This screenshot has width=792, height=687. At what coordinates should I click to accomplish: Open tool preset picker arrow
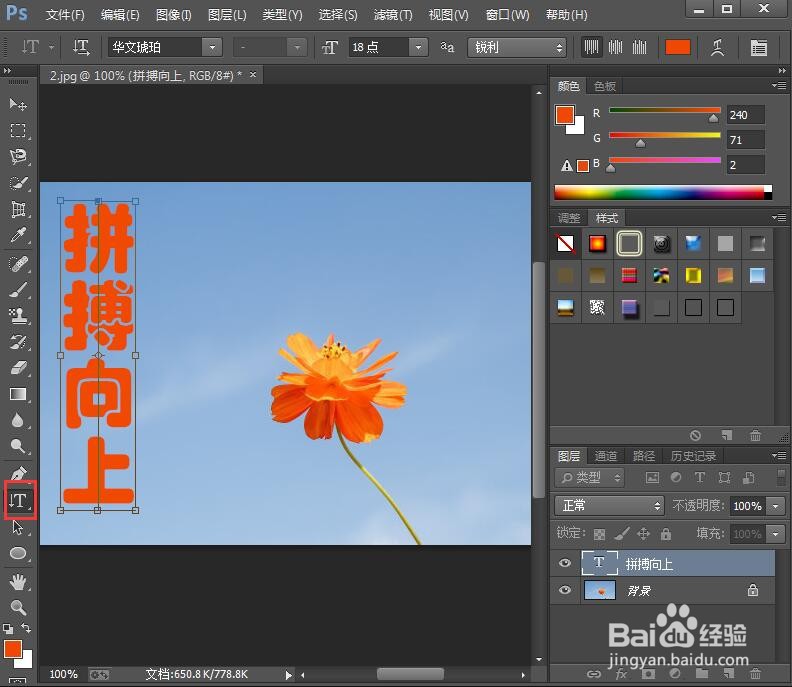[x=52, y=47]
